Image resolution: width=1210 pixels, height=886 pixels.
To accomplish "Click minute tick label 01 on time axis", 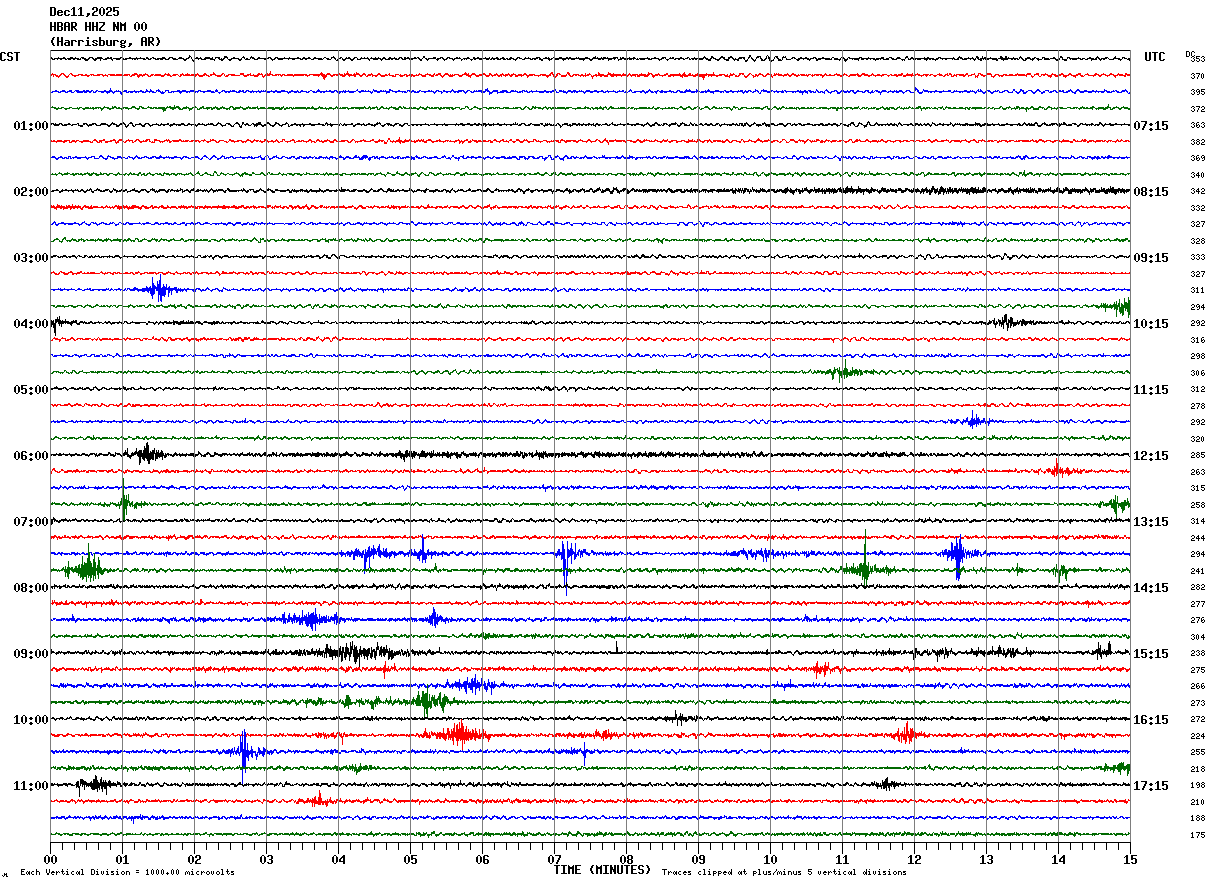I will coord(122,860).
